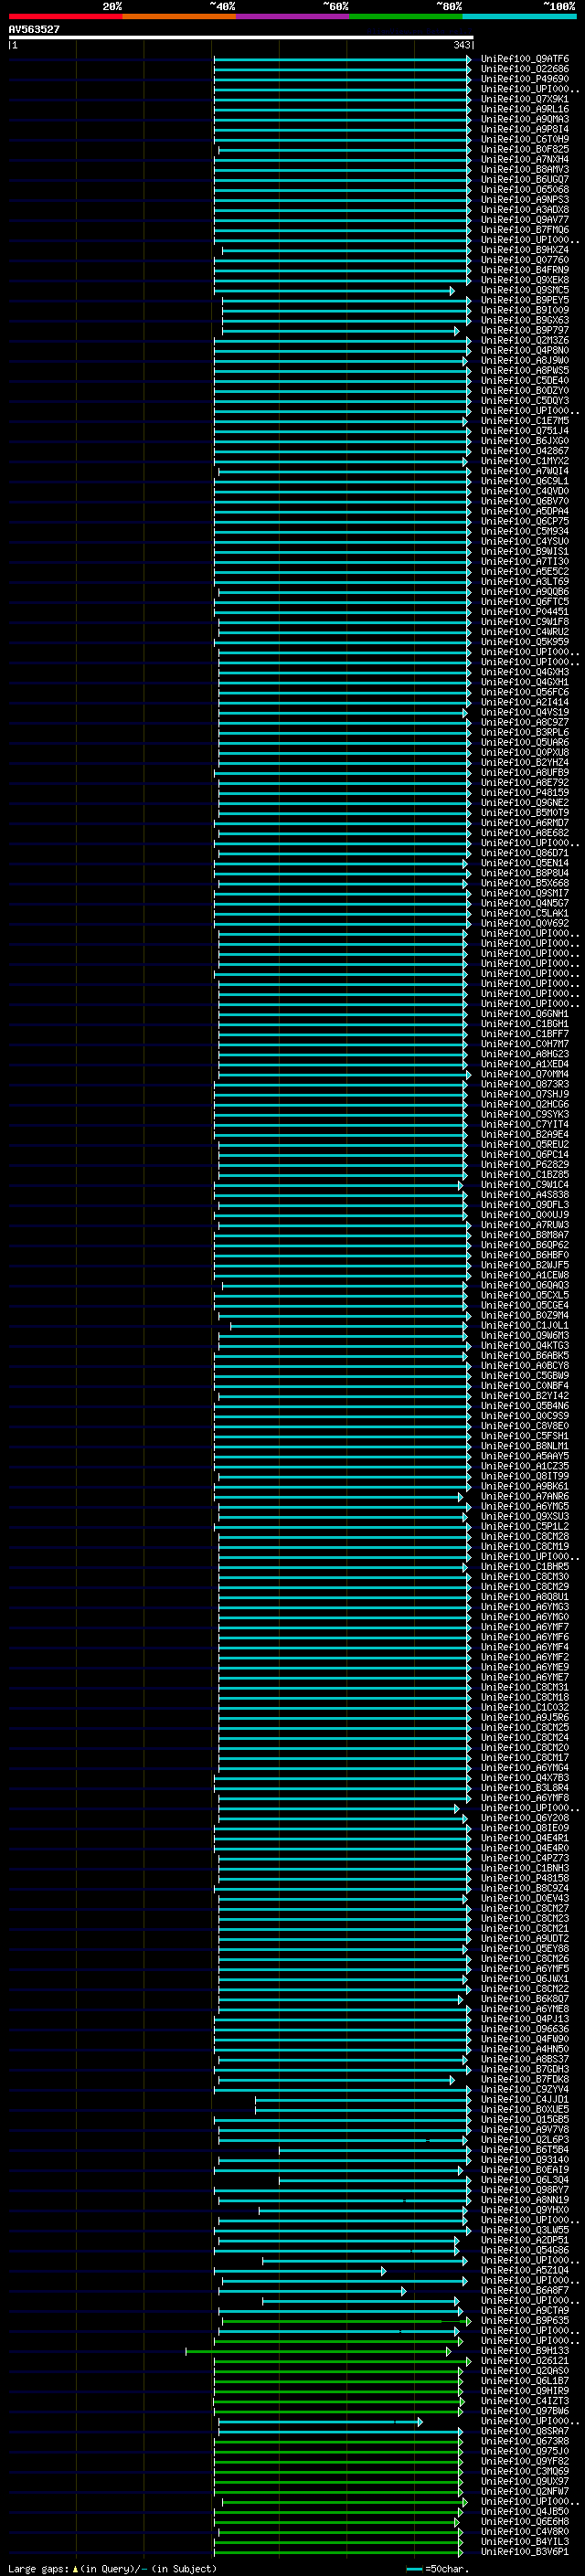Image resolution: width=585 pixels, height=2576 pixels.
Task: Click the cyan ~100% color legend bar
Action: point(519,16)
